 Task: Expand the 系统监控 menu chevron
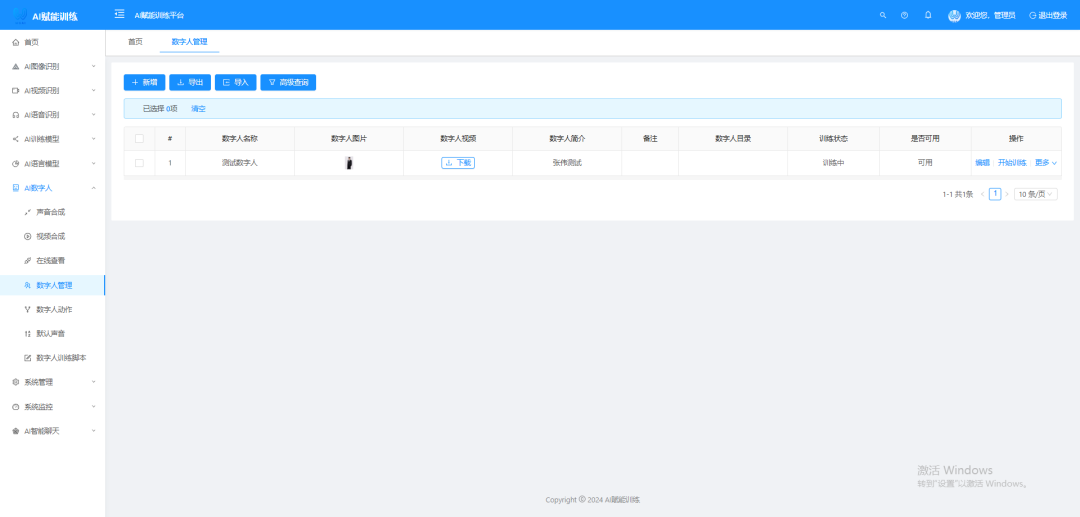click(94, 406)
